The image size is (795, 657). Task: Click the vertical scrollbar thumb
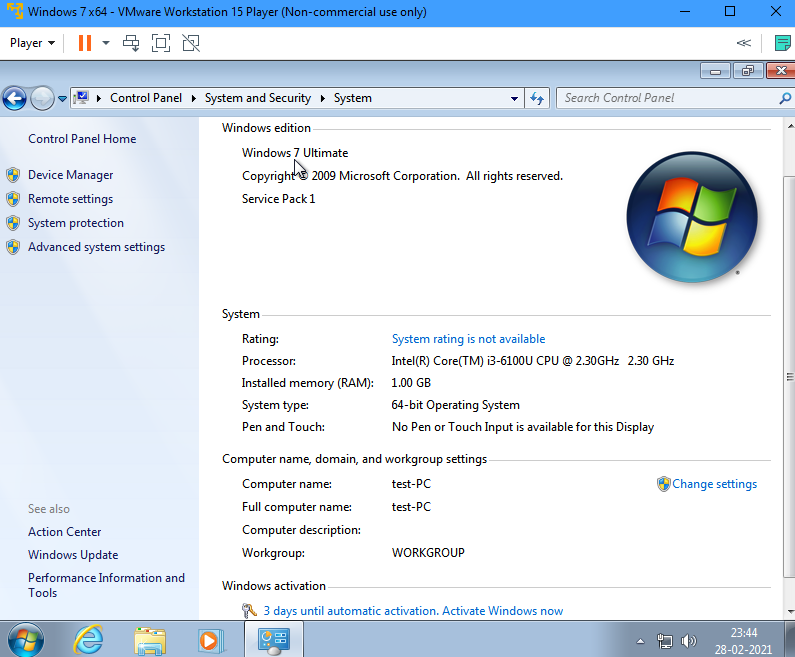[789, 376]
